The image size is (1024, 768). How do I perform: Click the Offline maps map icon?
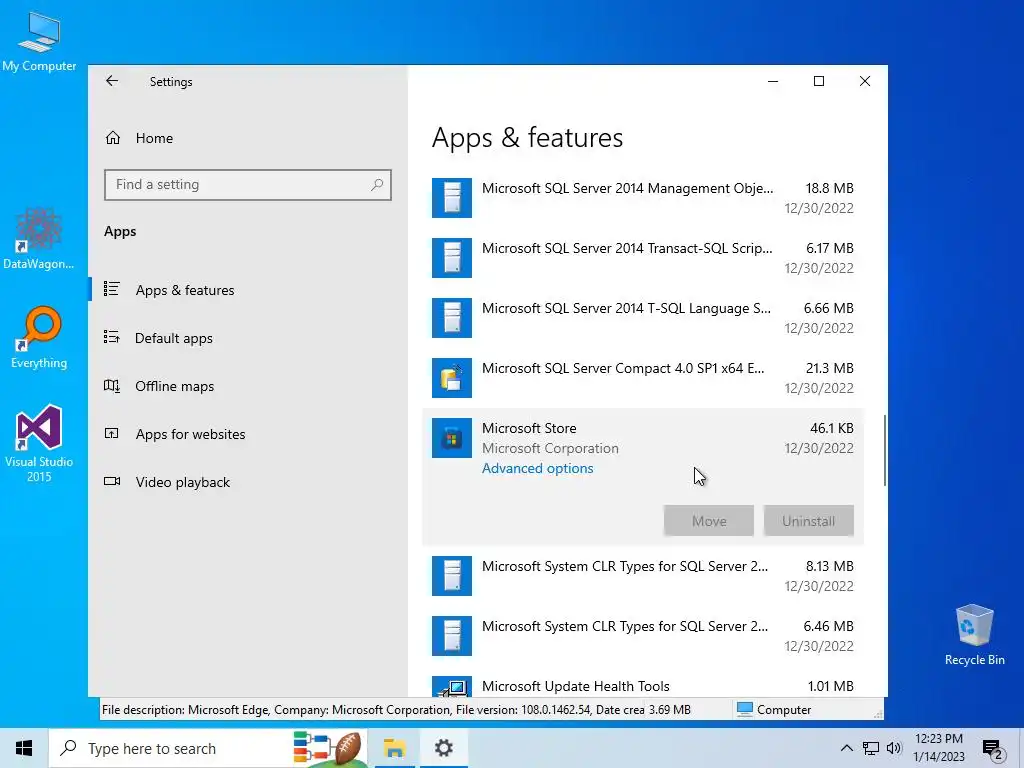pos(112,385)
